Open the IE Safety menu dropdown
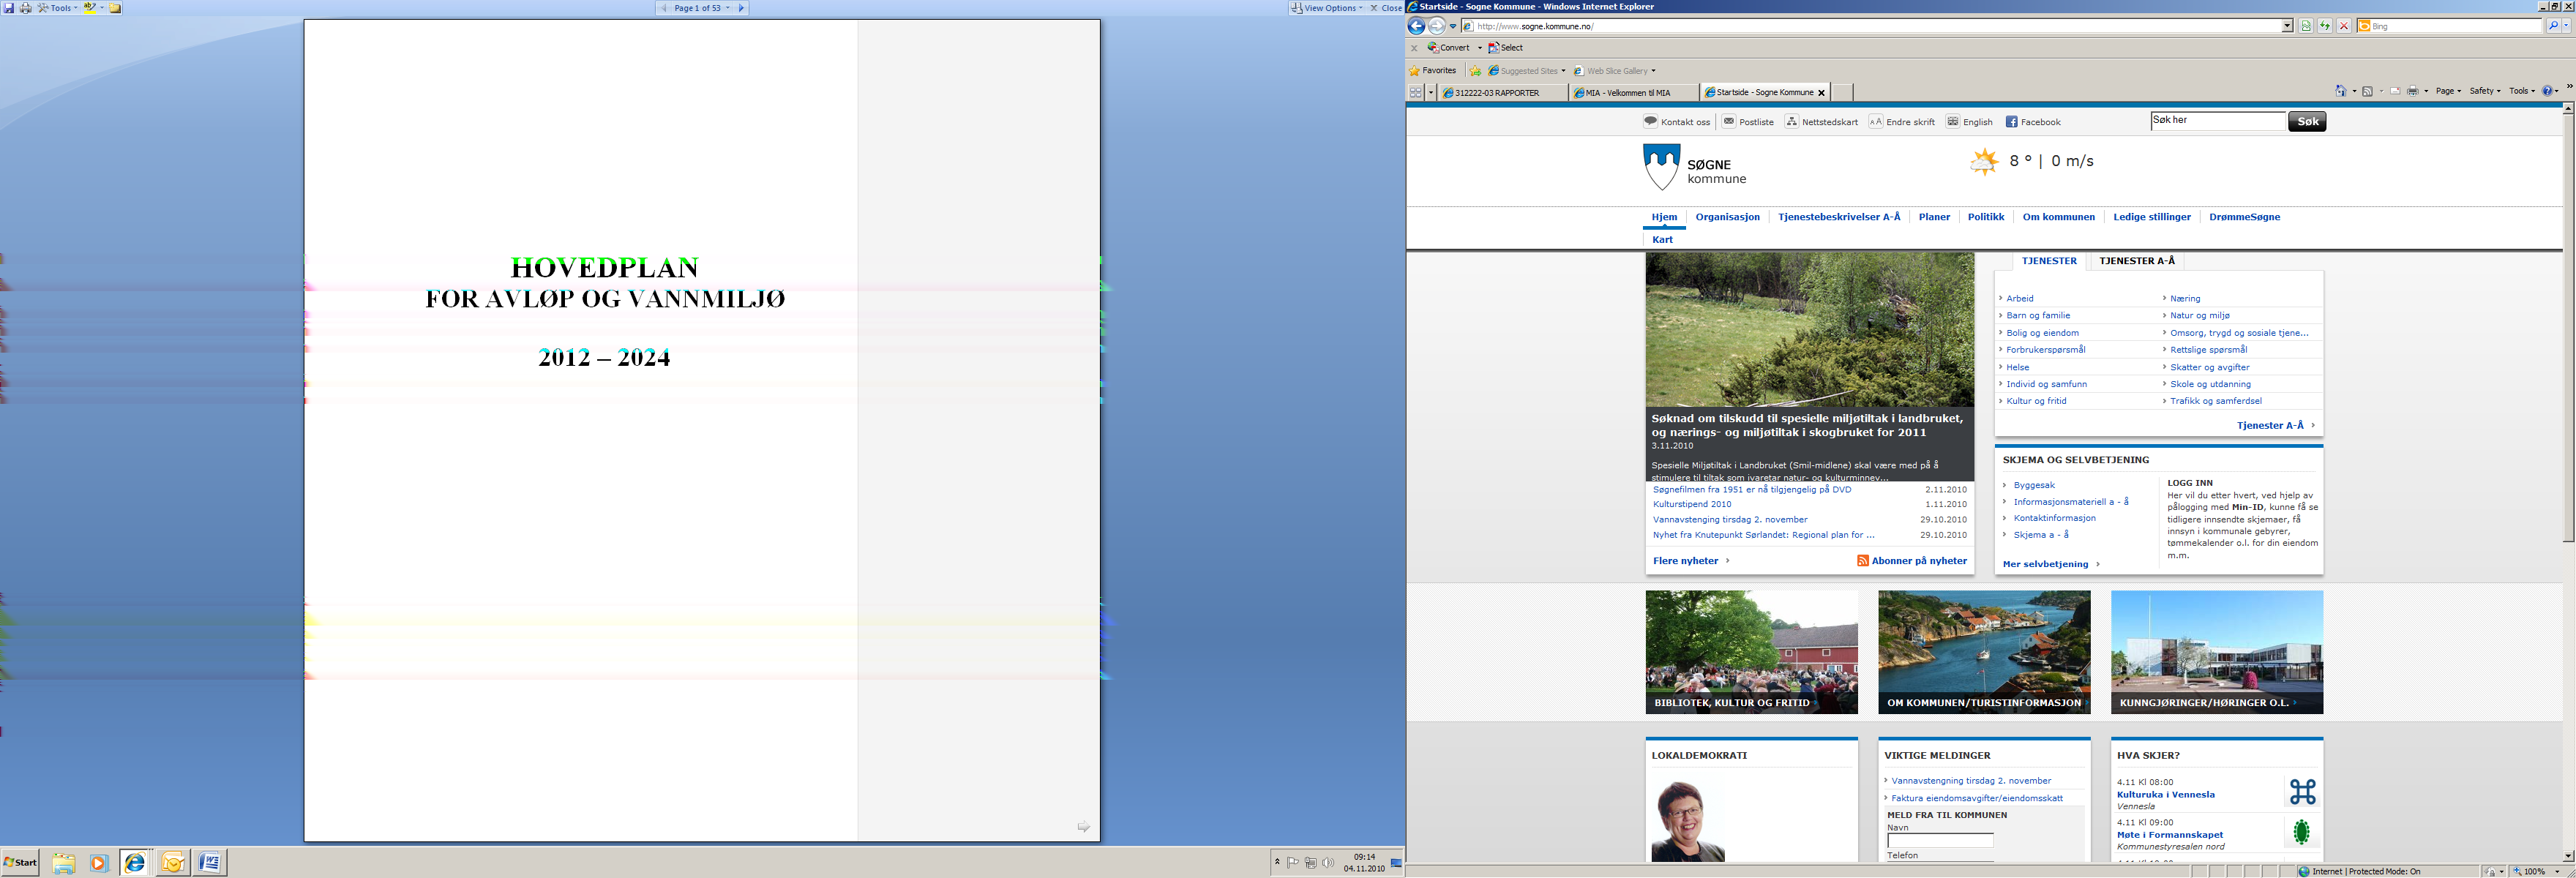Viewport: 2576px width, 878px height. [x=2485, y=91]
